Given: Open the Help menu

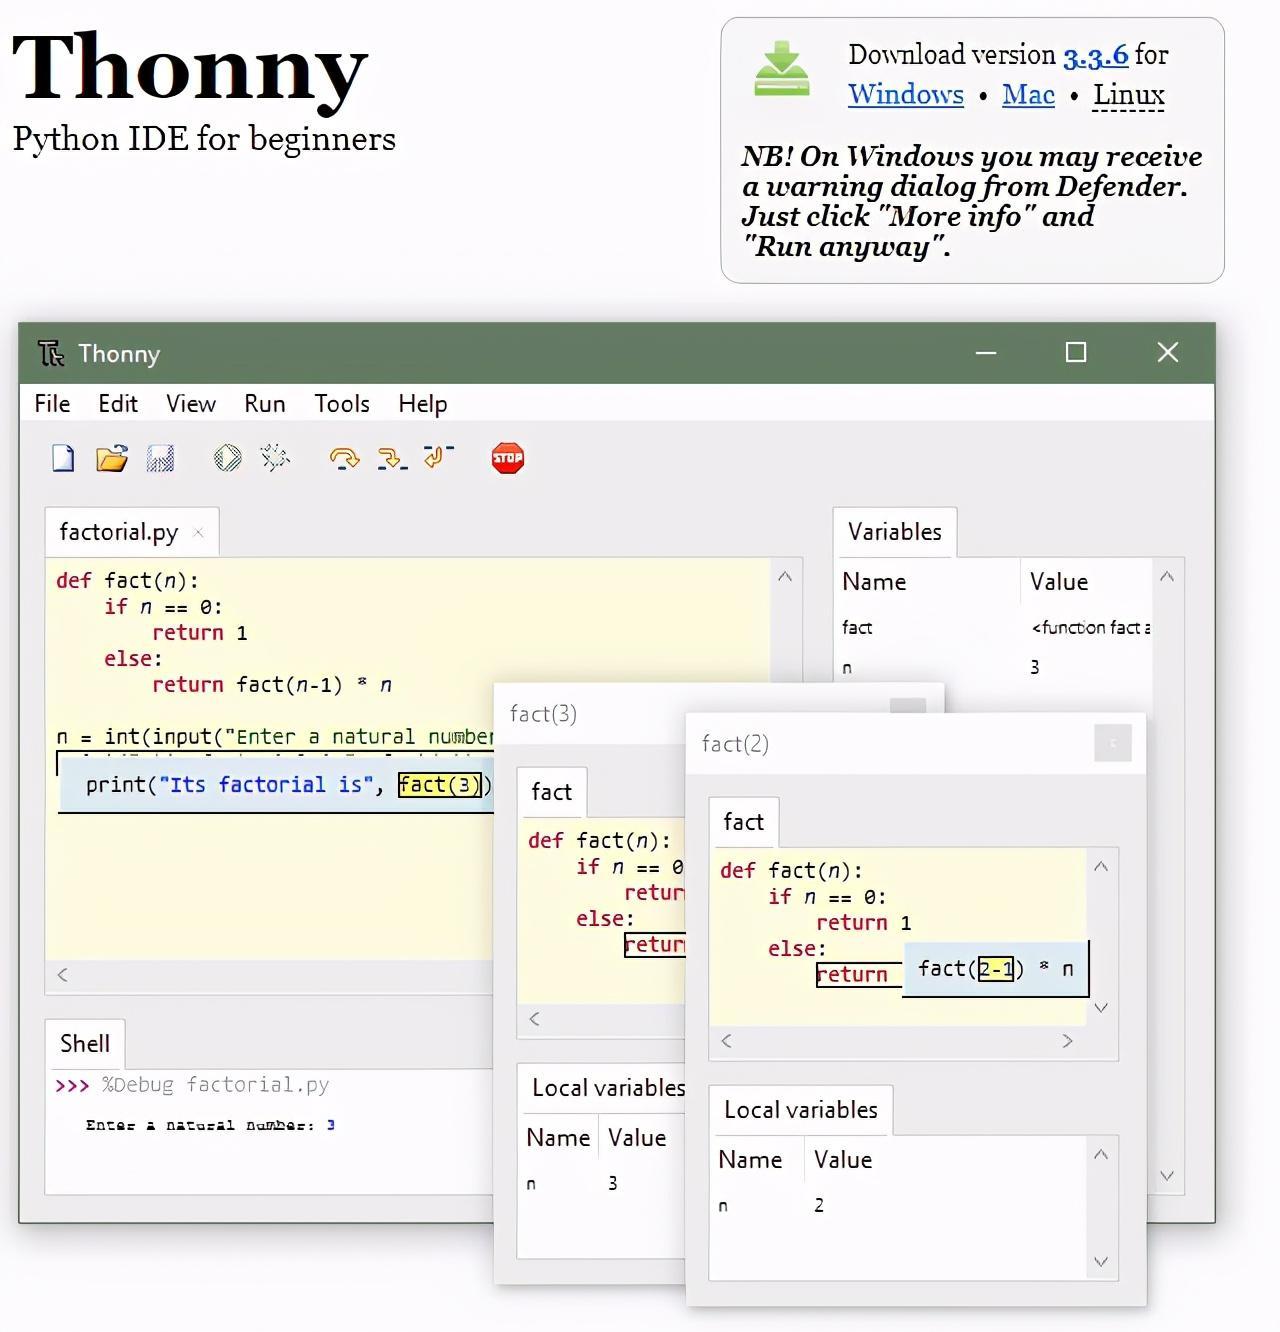Looking at the screenshot, I should tap(423, 403).
